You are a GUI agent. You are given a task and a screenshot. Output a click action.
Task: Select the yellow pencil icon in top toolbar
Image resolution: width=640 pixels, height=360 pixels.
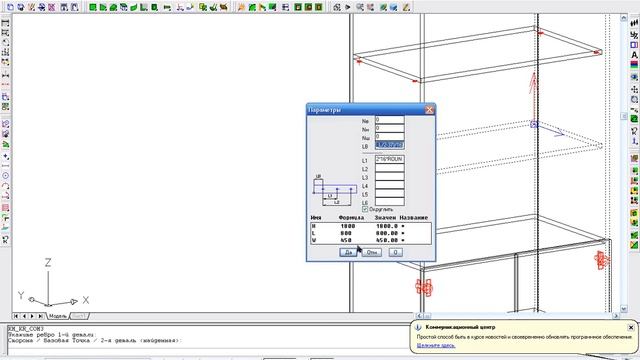406,7
